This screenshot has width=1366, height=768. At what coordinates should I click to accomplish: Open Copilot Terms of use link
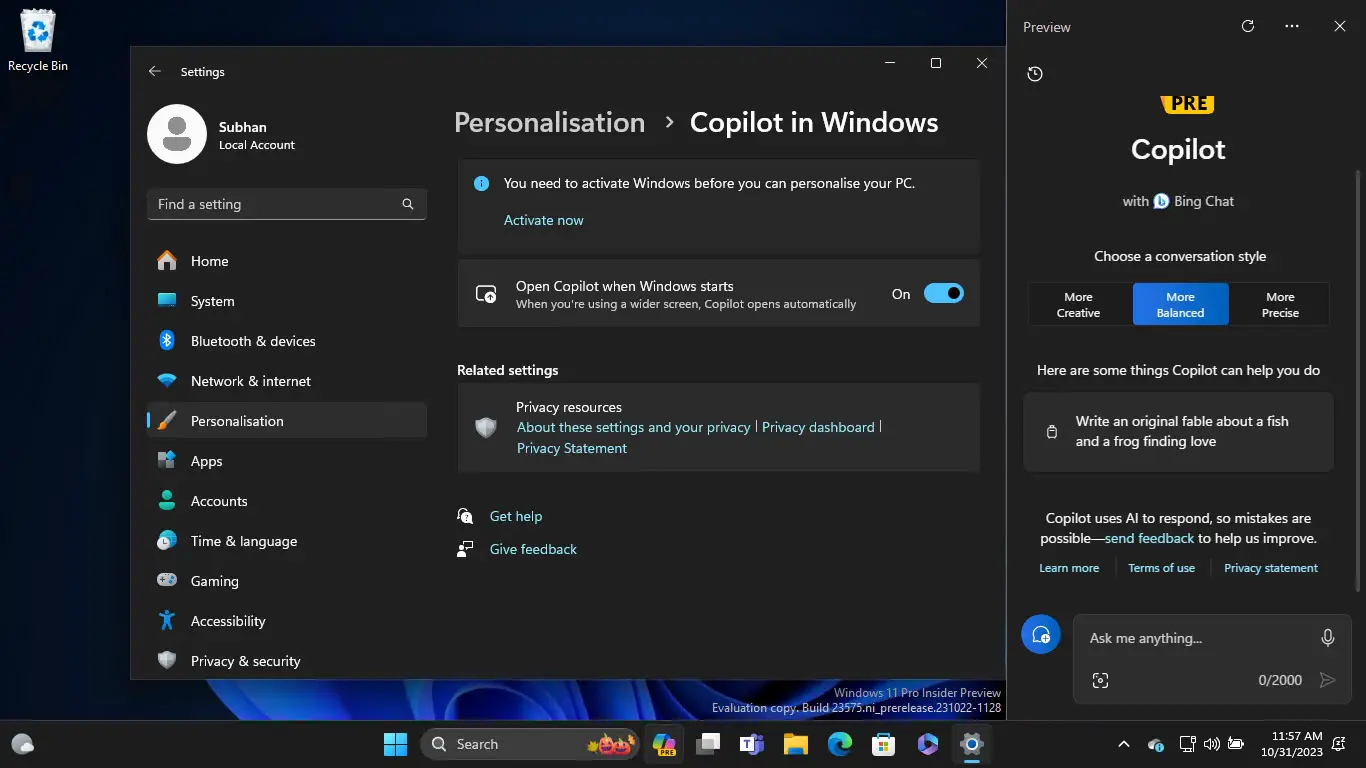click(1161, 568)
